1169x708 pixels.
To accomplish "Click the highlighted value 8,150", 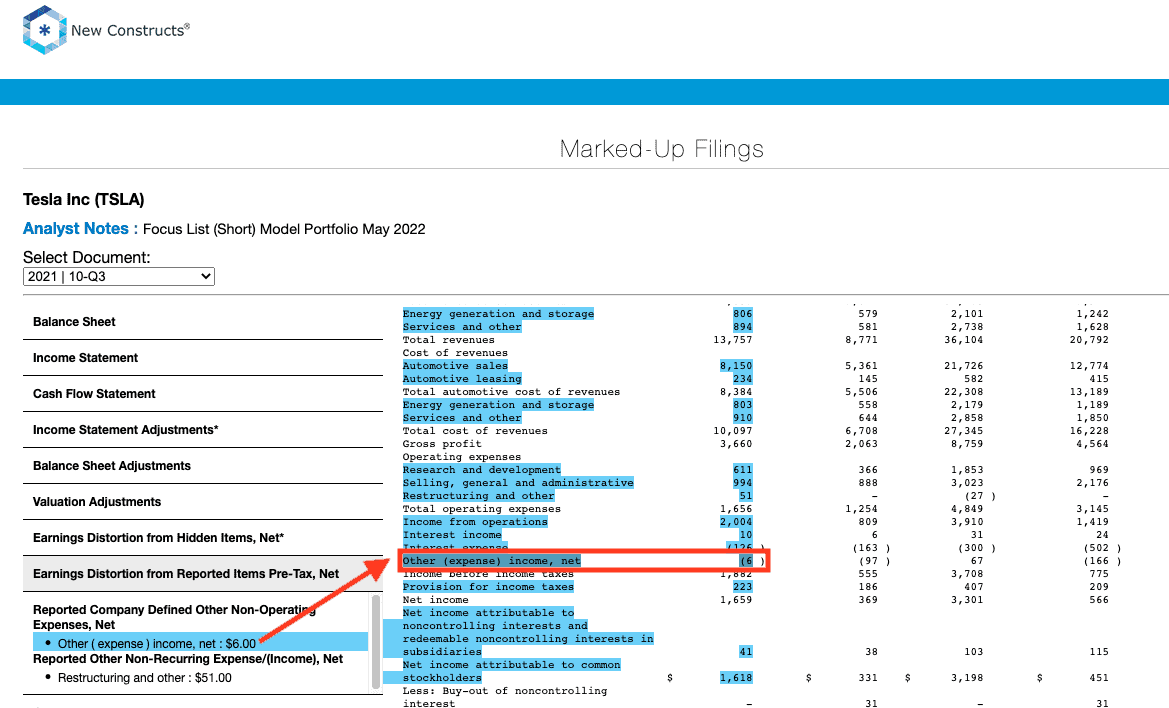I will coord(736,366).
